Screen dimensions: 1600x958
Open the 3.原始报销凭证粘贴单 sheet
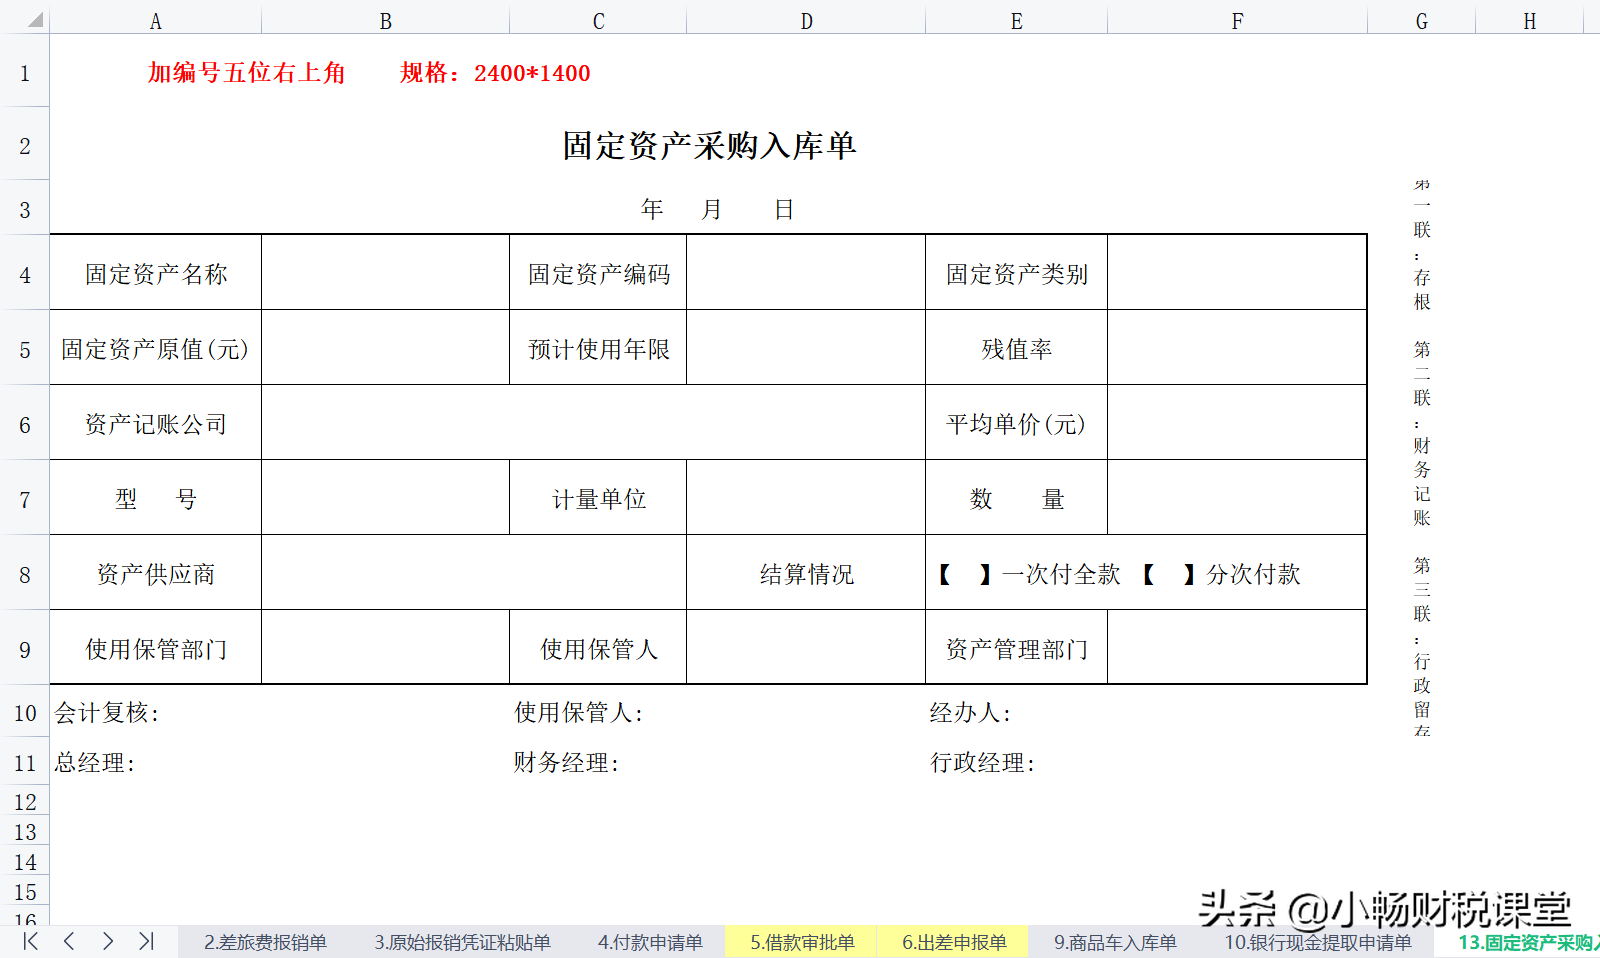point(461,941)
